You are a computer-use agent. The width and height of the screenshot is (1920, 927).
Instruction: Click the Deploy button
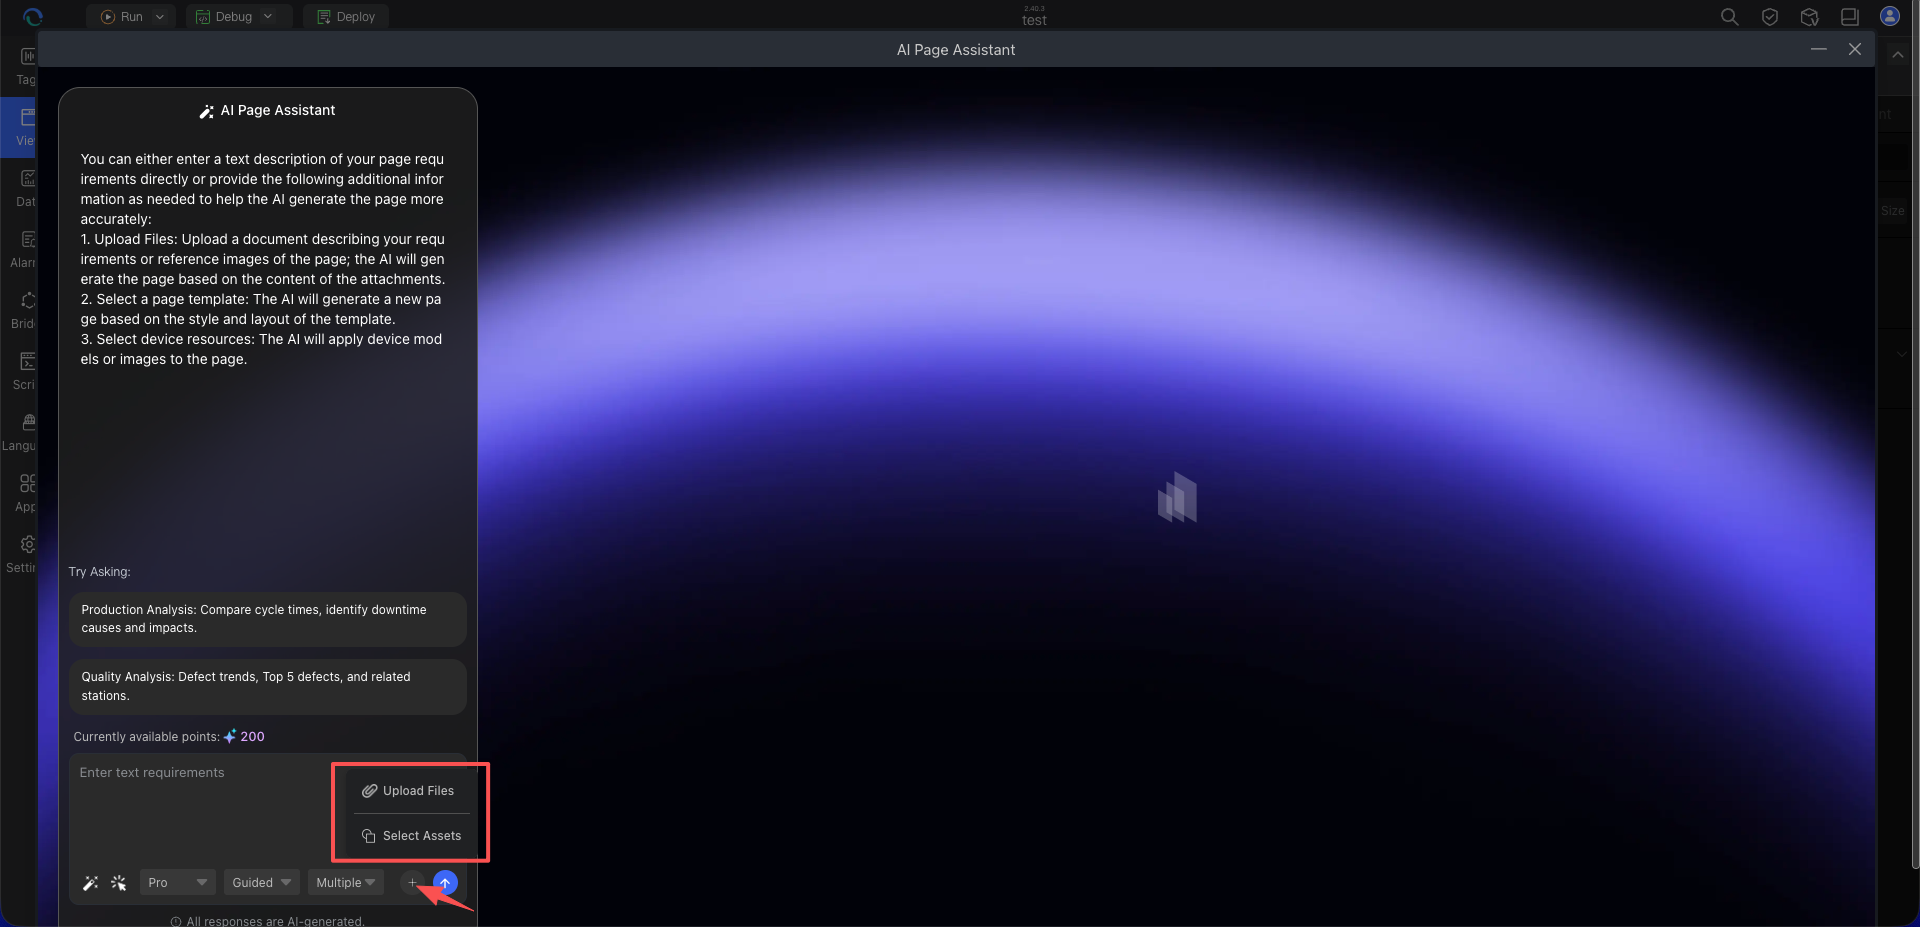pyautogui.click(x=346, y=17)
